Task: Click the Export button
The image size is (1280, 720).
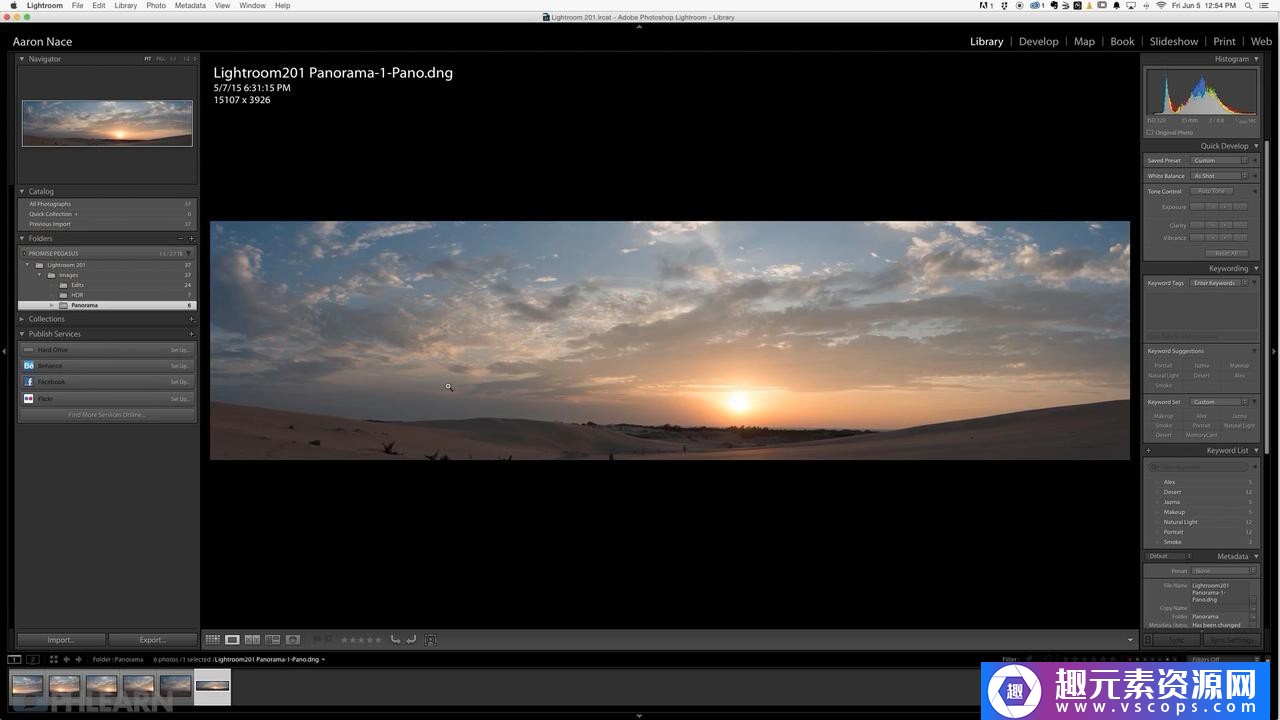Action: (152, 640)
